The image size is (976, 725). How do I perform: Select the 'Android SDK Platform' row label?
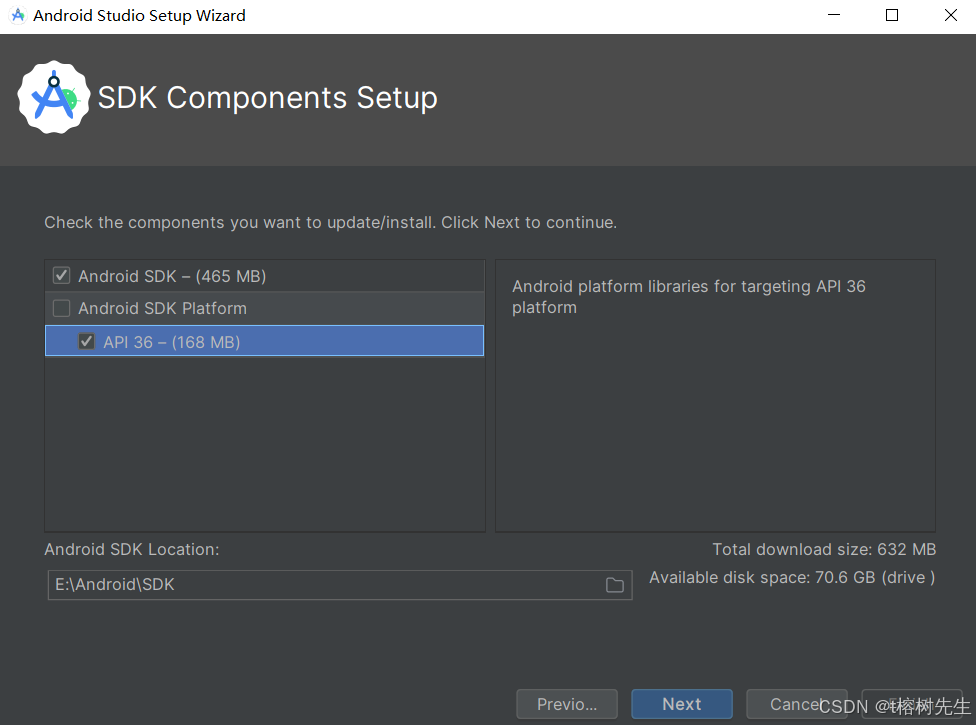(x=162, y=308)
